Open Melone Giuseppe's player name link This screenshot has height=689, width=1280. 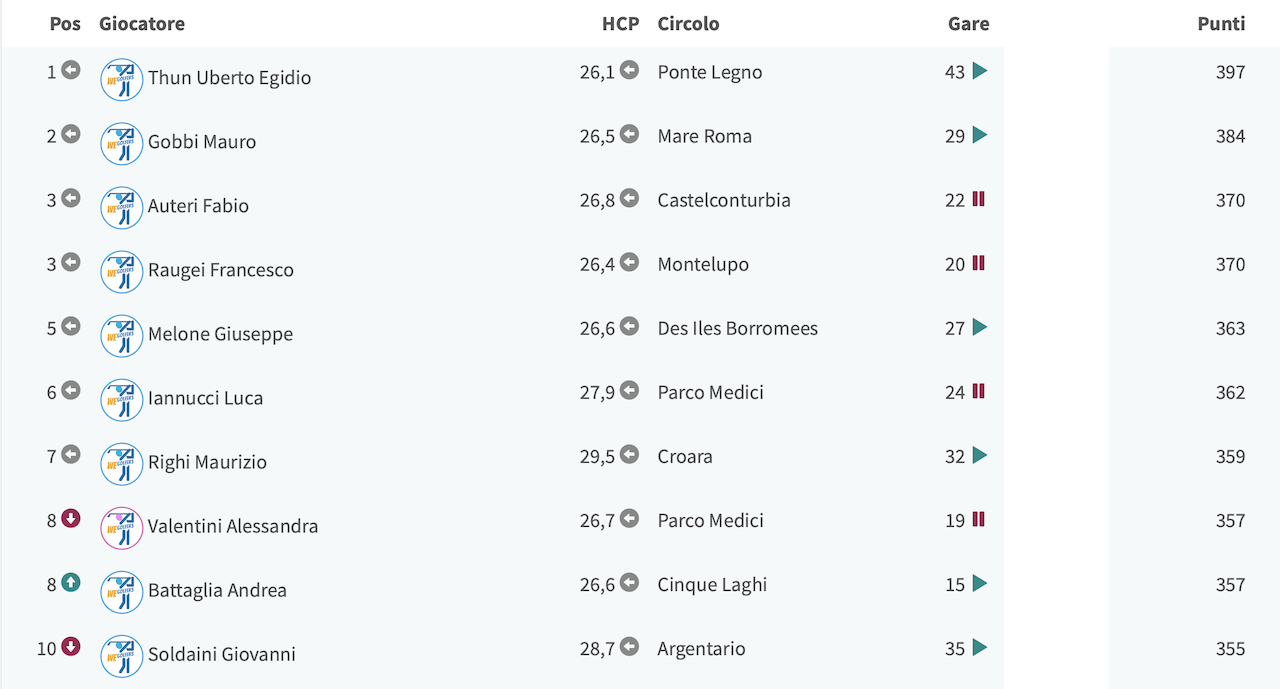pos(220,334)
